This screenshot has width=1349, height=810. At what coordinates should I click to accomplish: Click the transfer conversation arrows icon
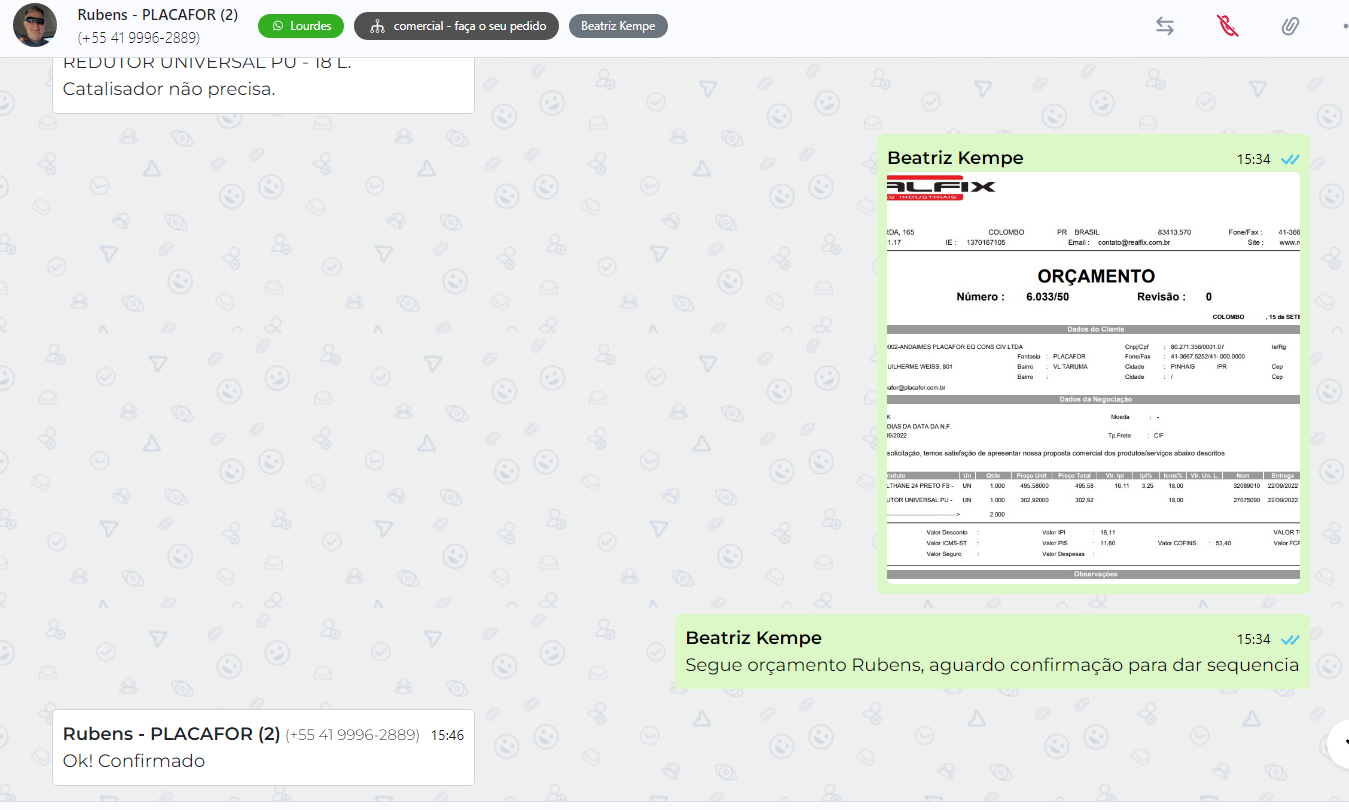click(x=1165, y=27)
